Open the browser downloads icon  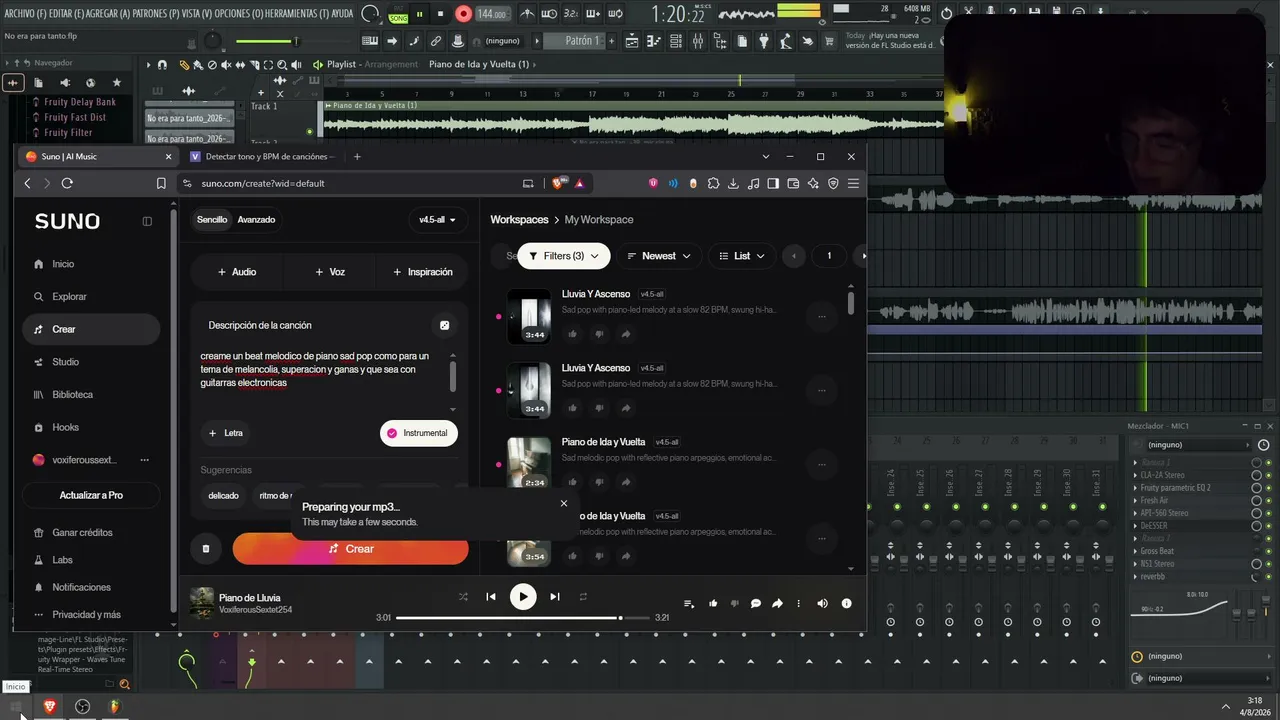[733, 183]
